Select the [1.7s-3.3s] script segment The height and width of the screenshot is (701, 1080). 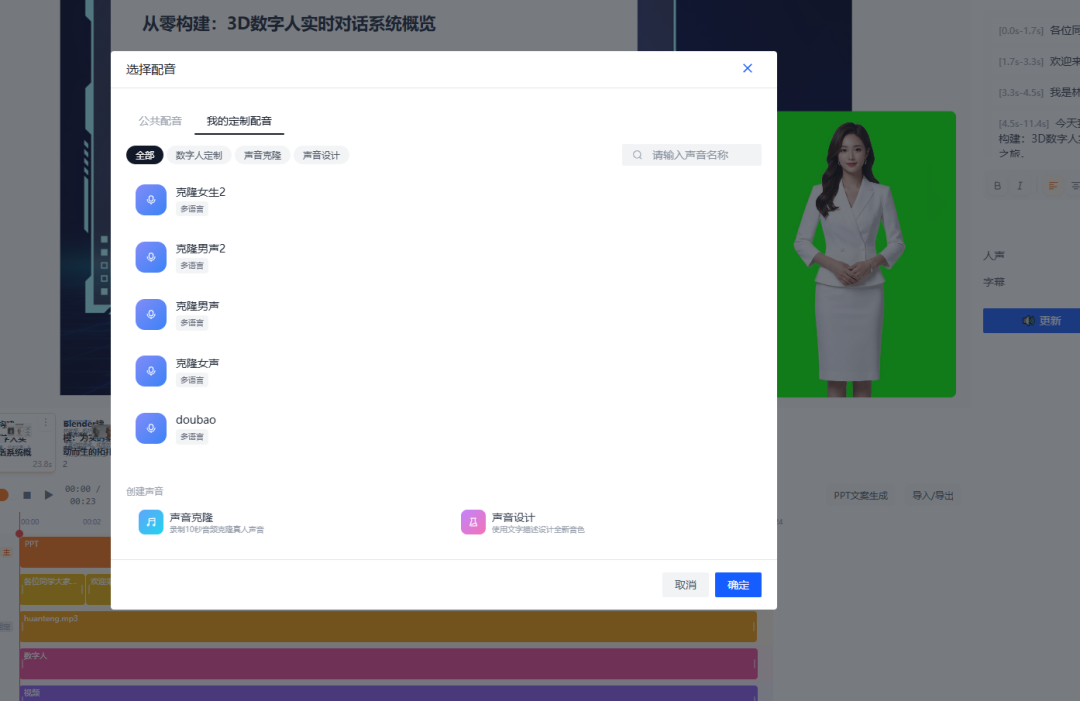click(x=1039, y=61)
